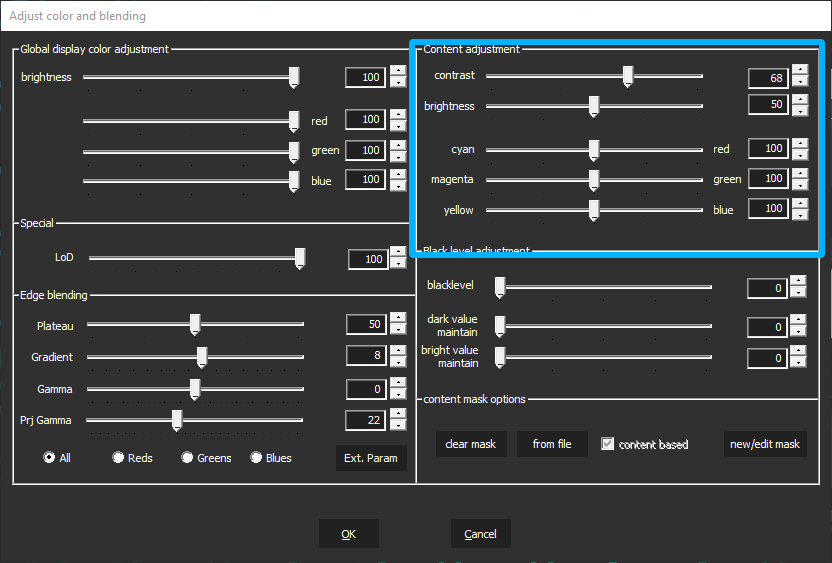Decrease Prj Gamma with down arrow
Viewport: 832px width, 563px height.
398,426
